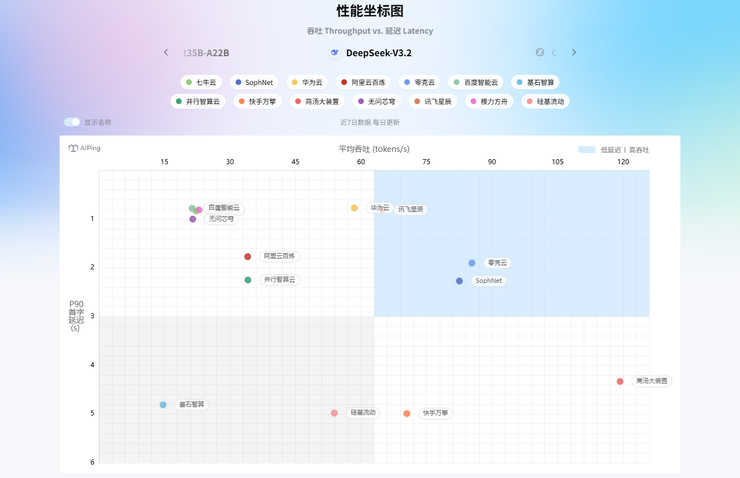
Task: Click the 讯飞星辰 chart label
Action: pyautogui.click(x=410, y=209)
